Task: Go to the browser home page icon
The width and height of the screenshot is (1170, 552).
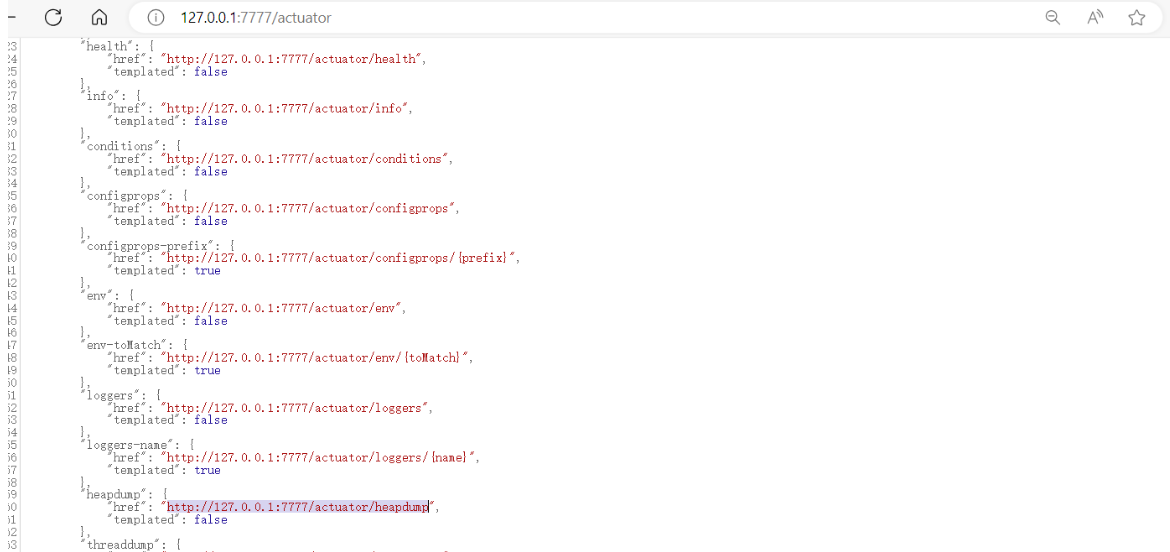Action: pyautogui.click(x=99, y=17)
